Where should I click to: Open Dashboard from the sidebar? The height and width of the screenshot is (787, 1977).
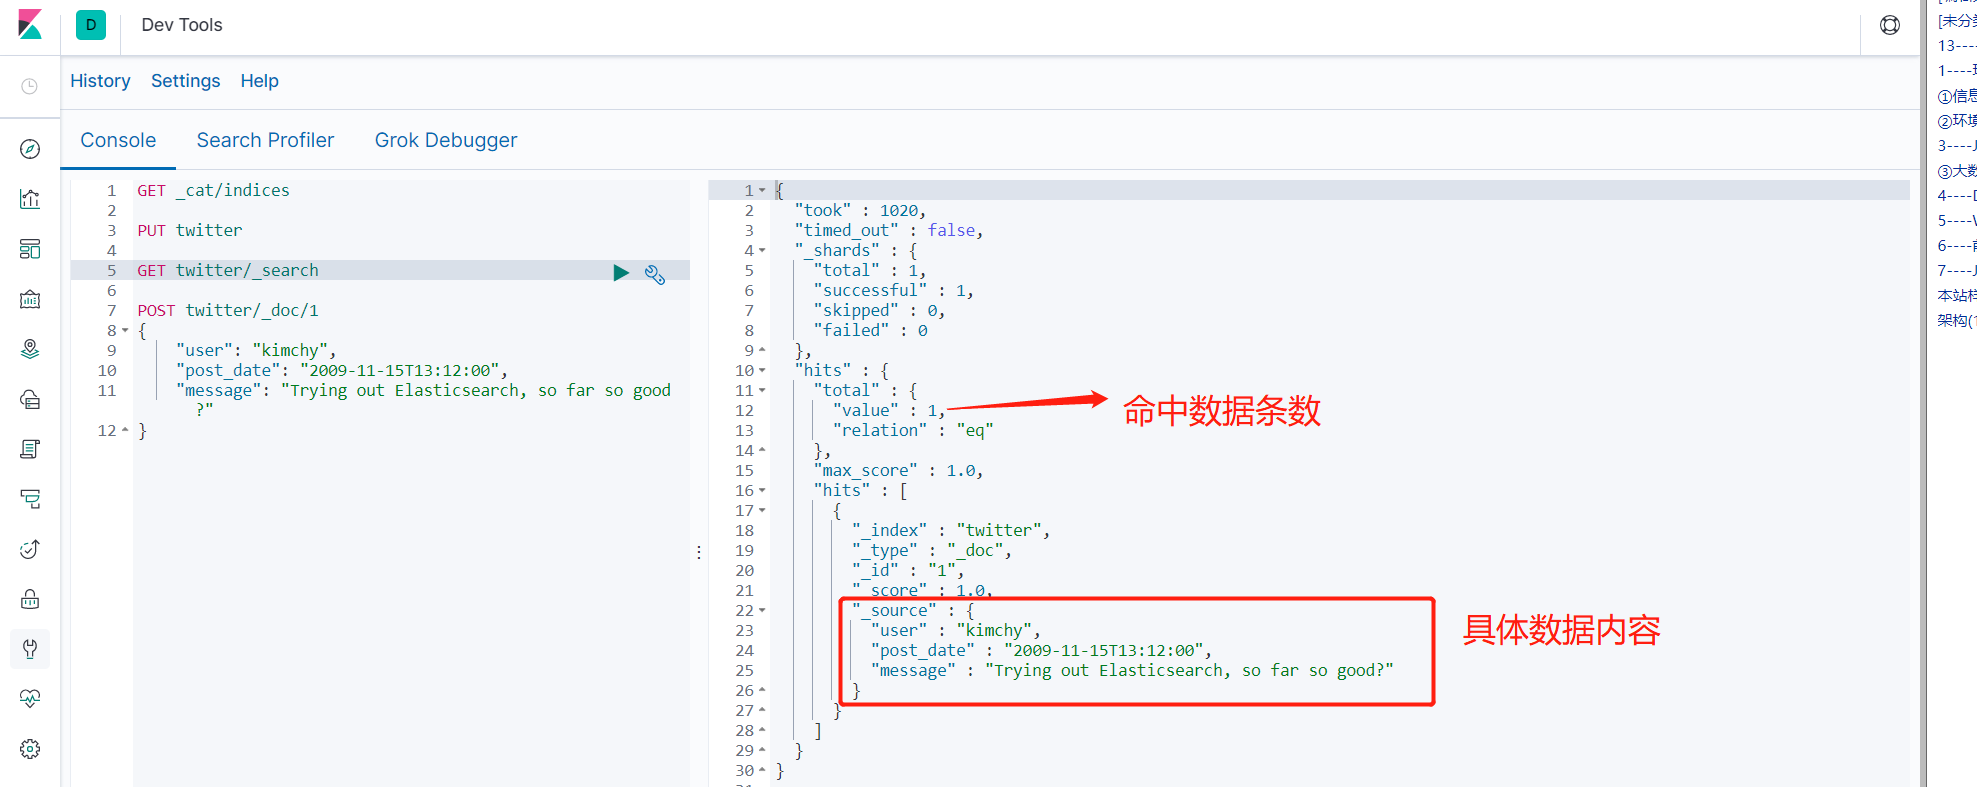(30, 249)
